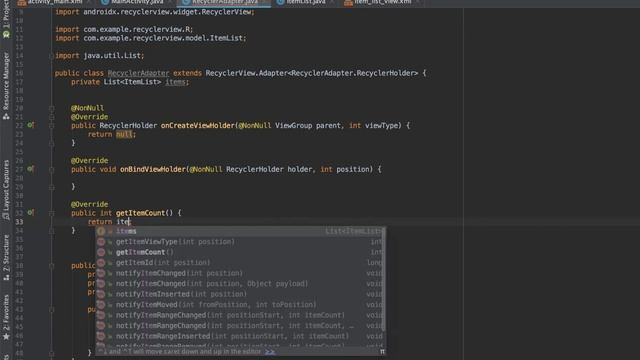
Task: Collapse the getItemCount method fold marker
Action: click(51, 213)
